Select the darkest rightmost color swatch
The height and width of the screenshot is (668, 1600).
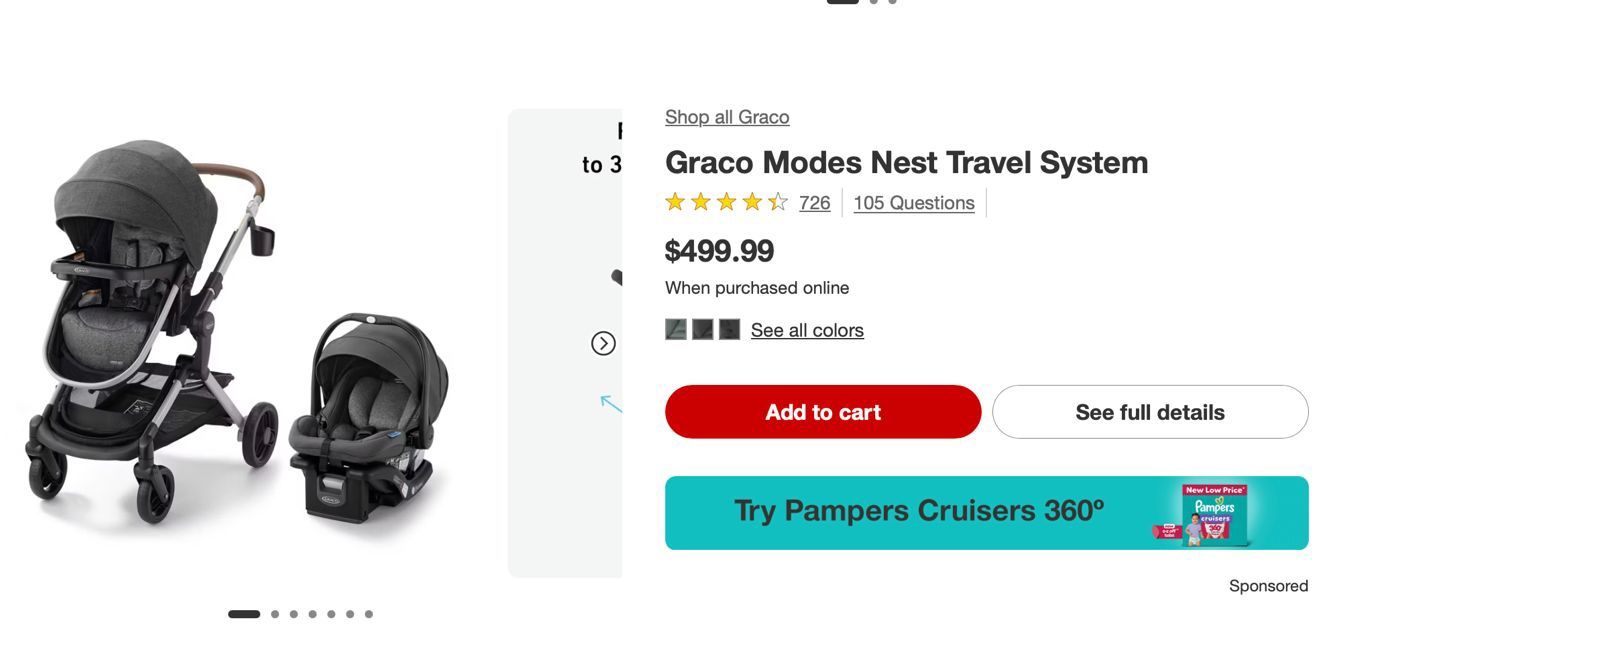click(728, 329)
